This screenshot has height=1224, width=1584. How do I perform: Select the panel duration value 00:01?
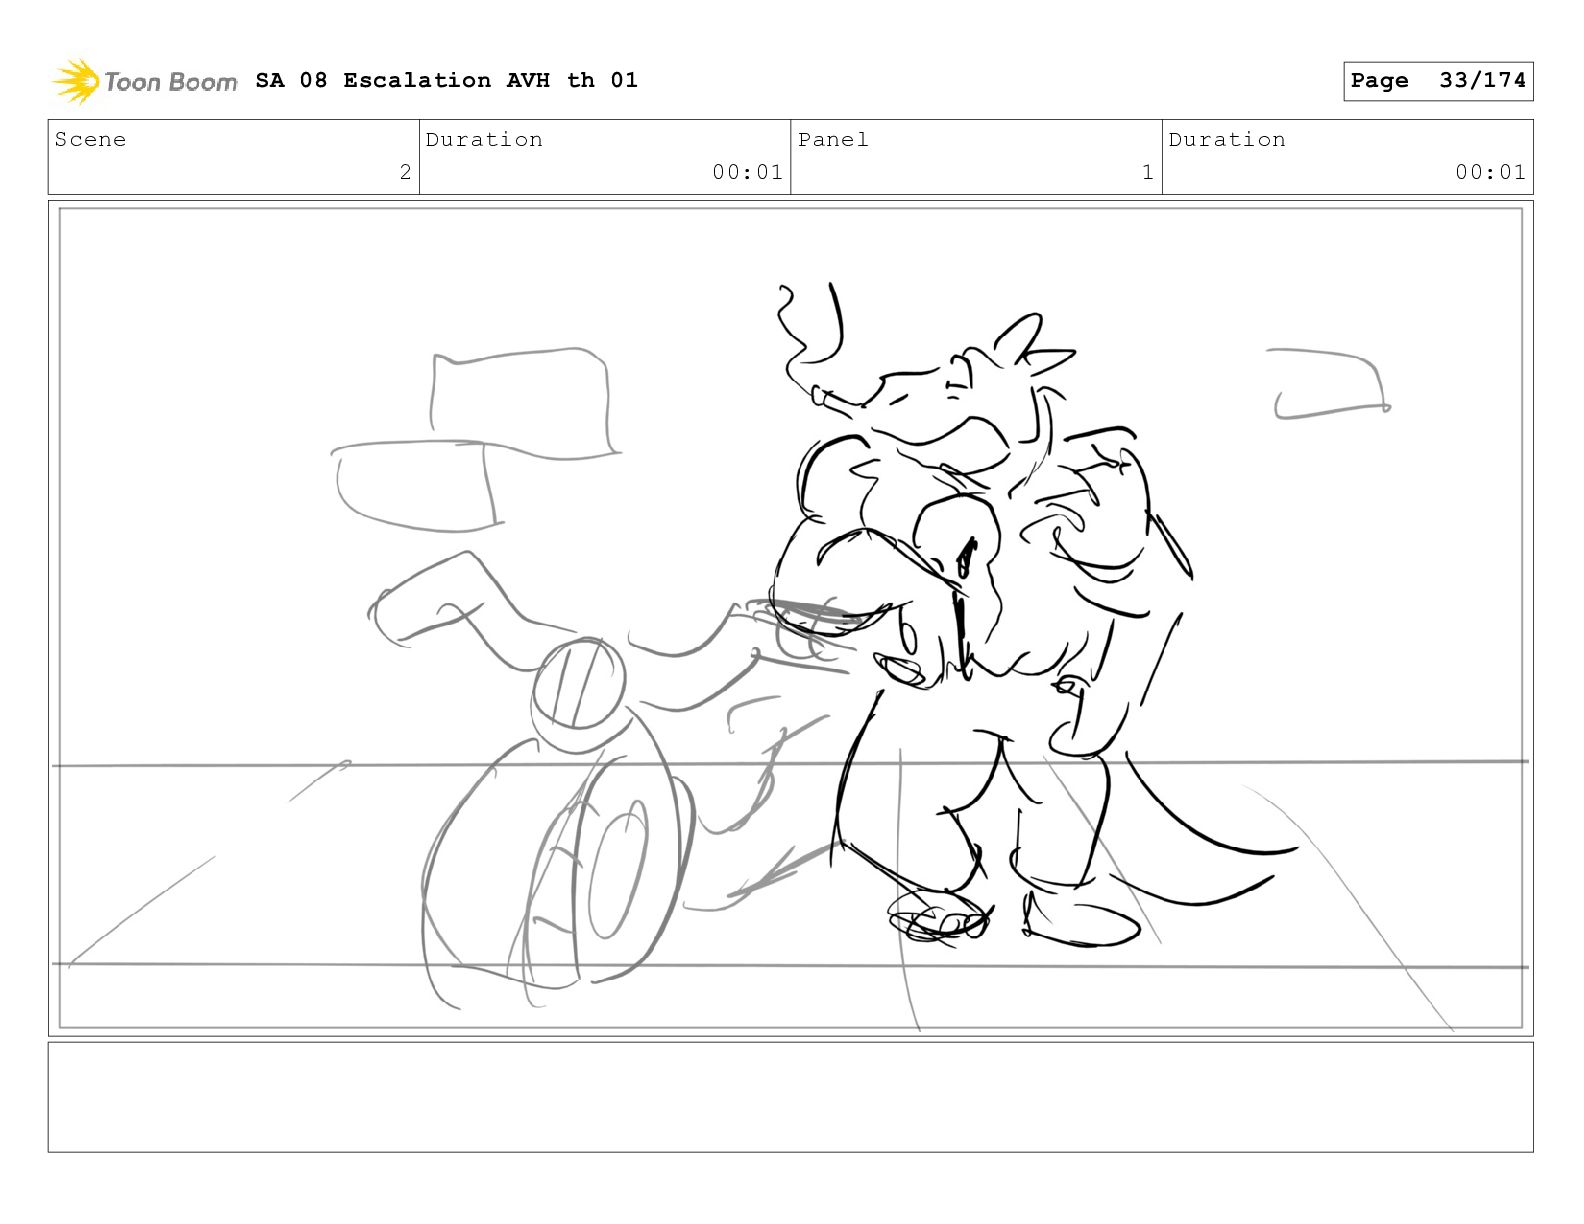point(1490,172)
